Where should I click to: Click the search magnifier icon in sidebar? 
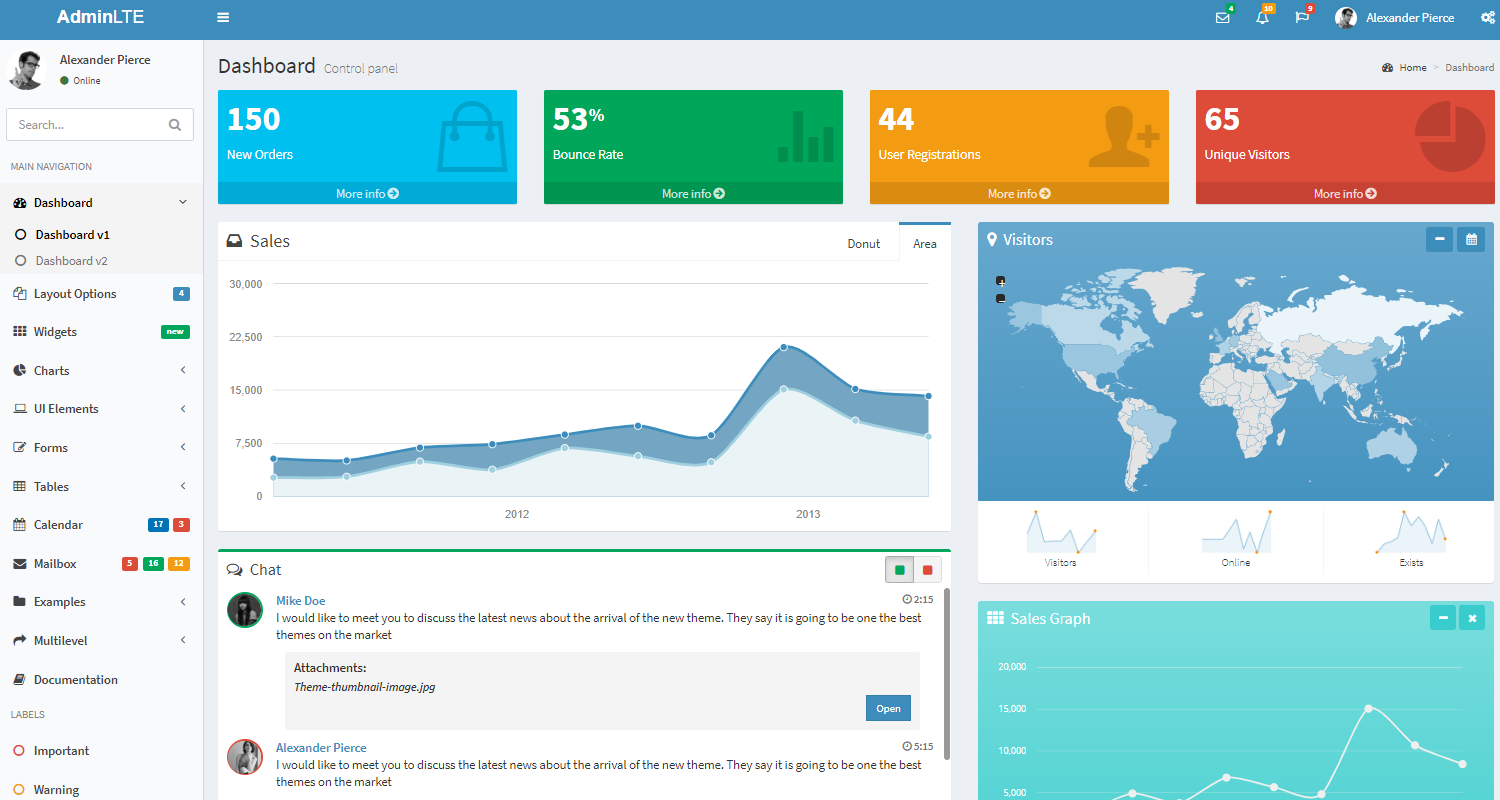tap(175, 125)
